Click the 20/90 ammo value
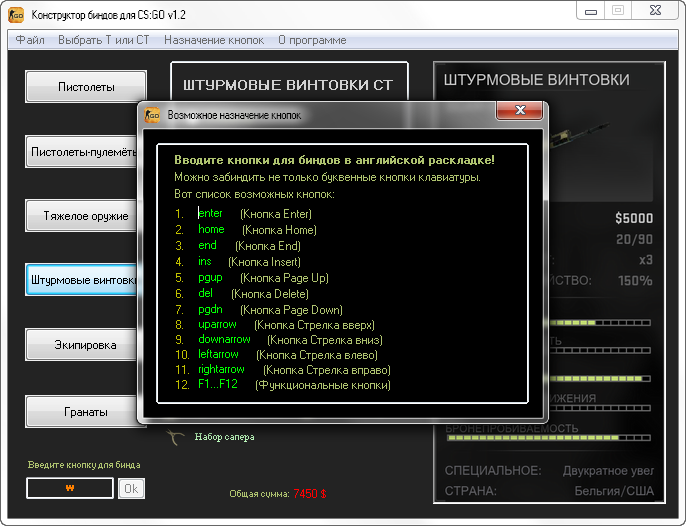Screen dimensions: 686x526 pos(634,239)
